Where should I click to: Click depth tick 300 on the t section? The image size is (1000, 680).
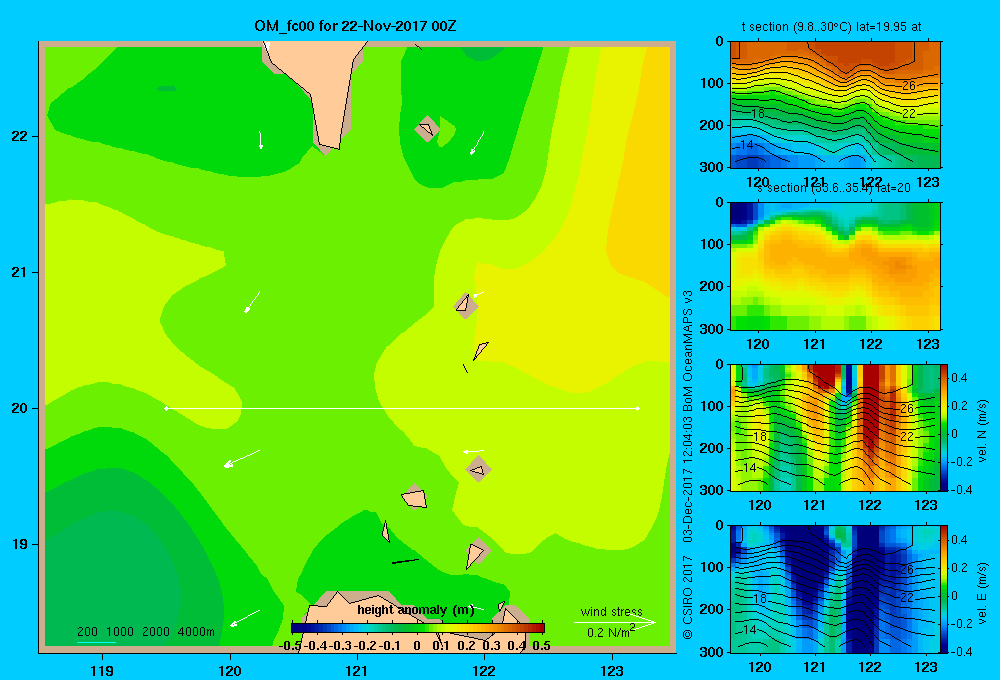coord(712,167)
